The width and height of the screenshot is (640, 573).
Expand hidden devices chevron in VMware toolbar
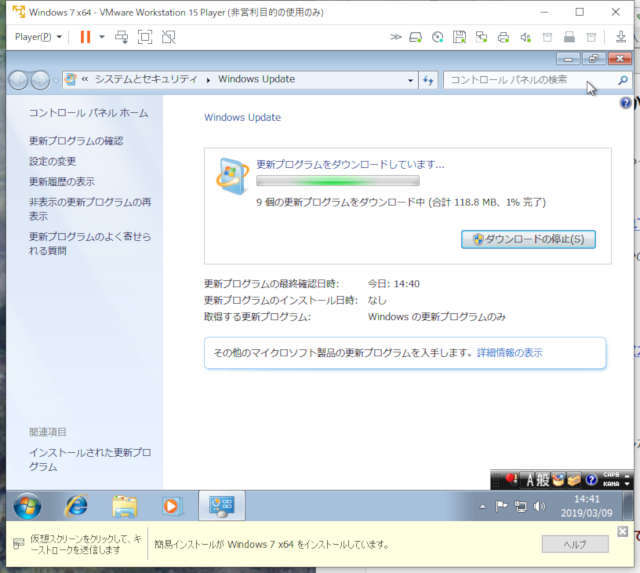pos(395,37)
